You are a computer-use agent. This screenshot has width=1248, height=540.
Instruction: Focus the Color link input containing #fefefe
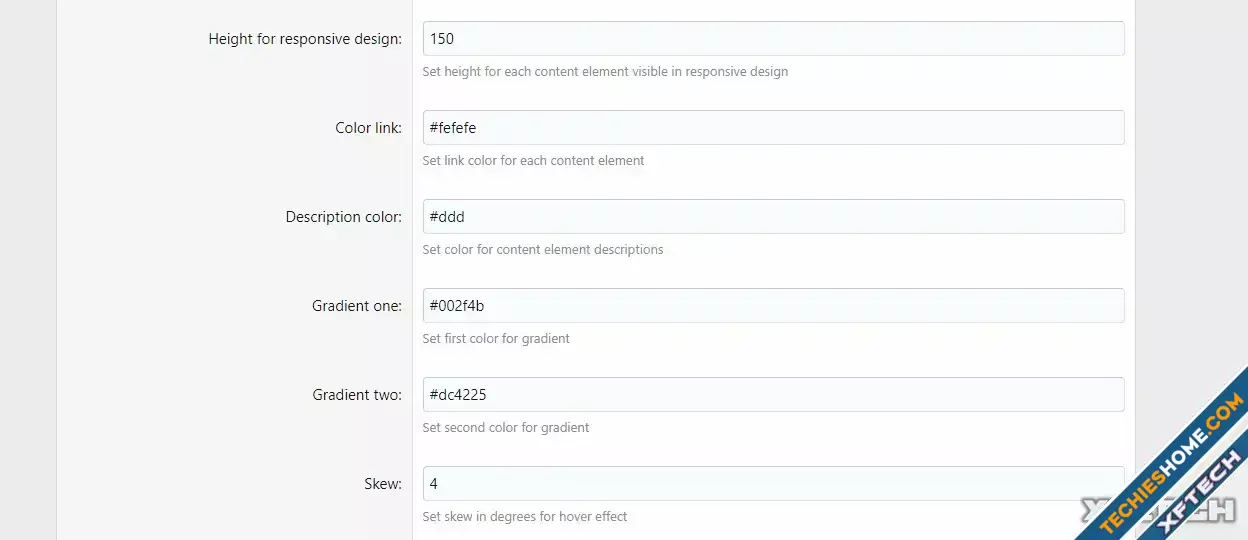pyautogui.click(x=773, y=128)
